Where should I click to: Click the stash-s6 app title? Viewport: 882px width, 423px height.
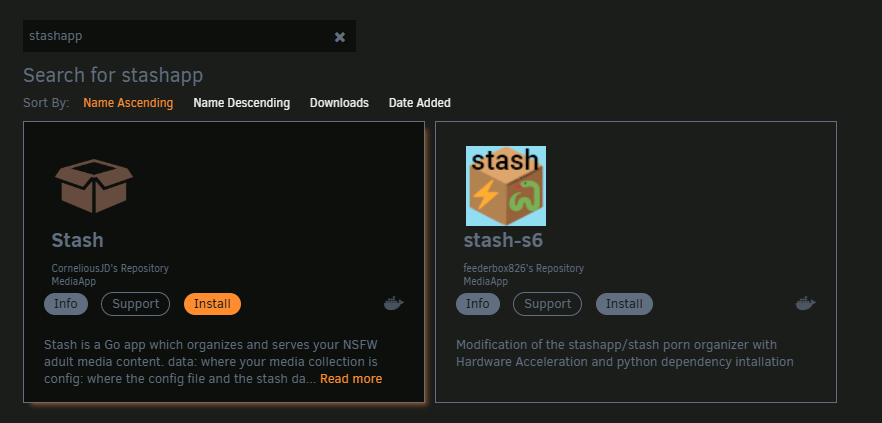point(503,240)
